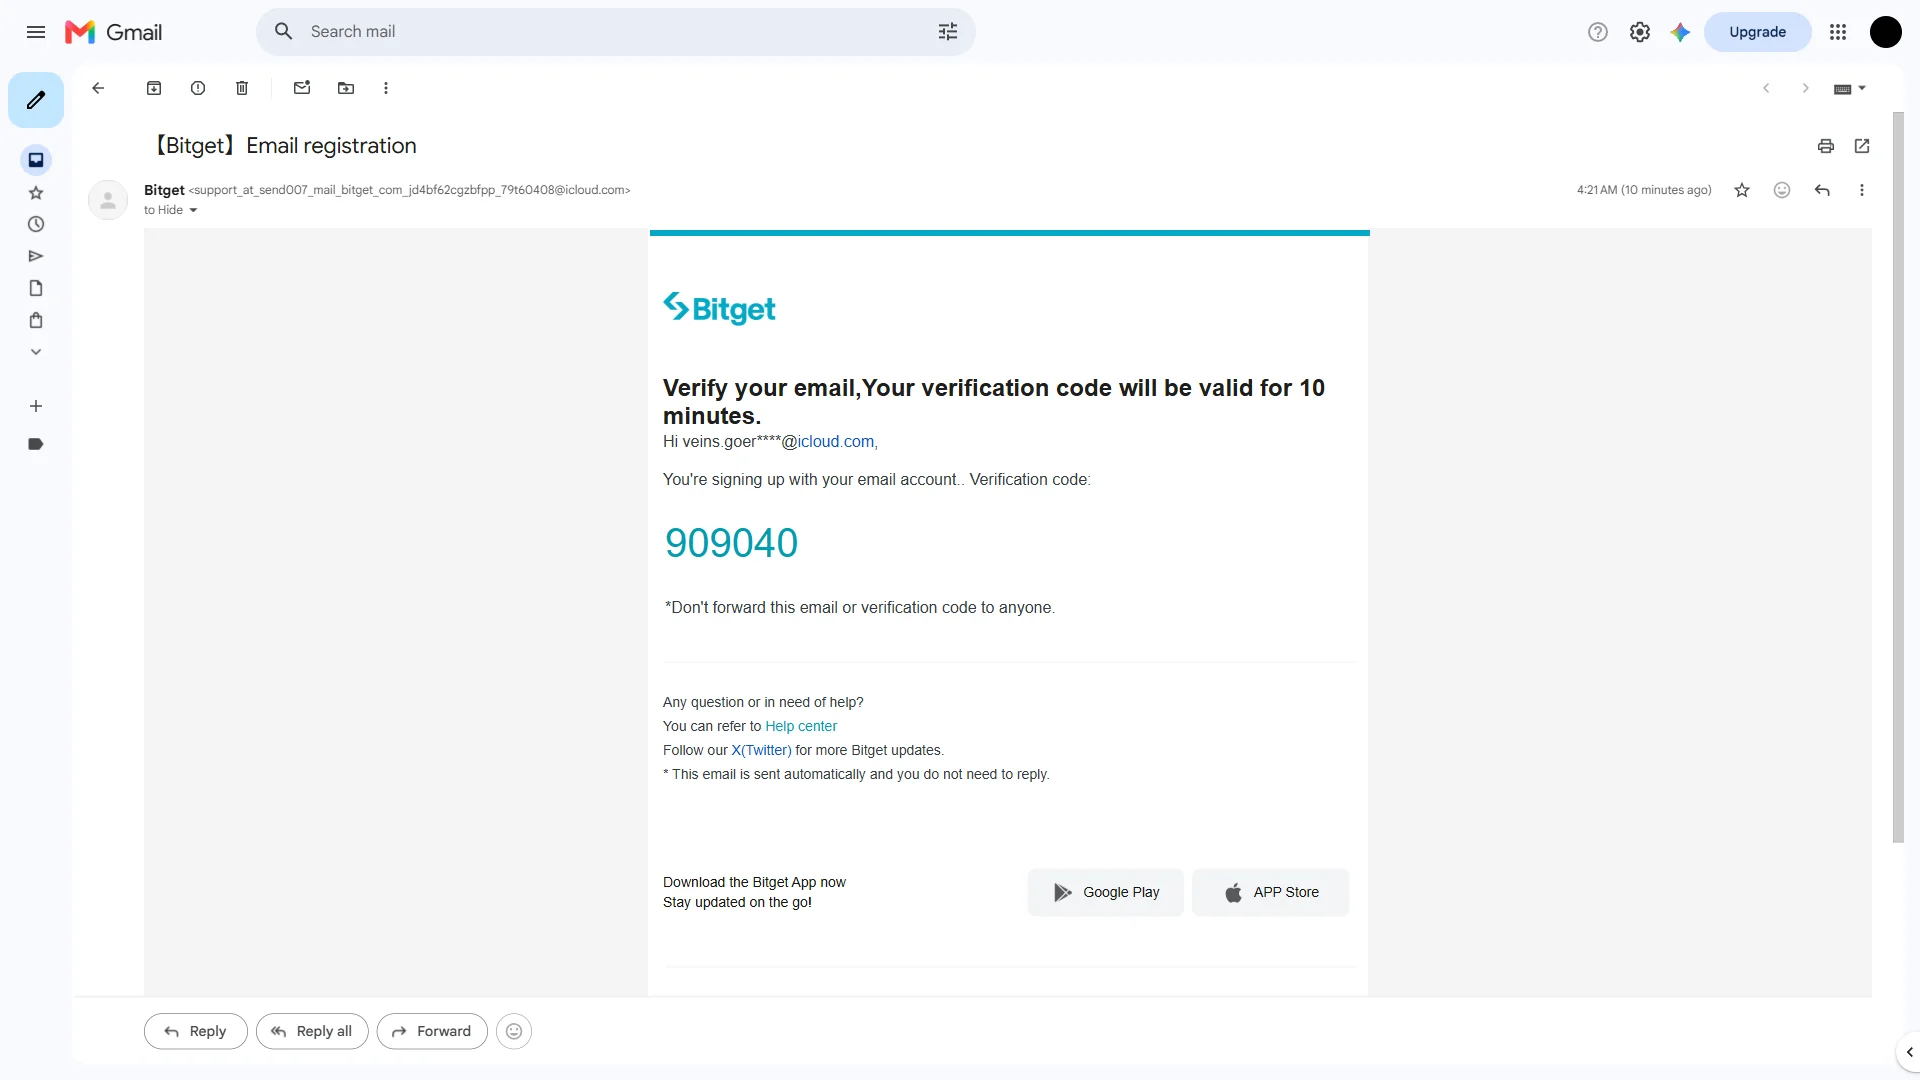1920x1080 pixels.
Task: Go to the older email arrow
Action: pos(1806,88)
